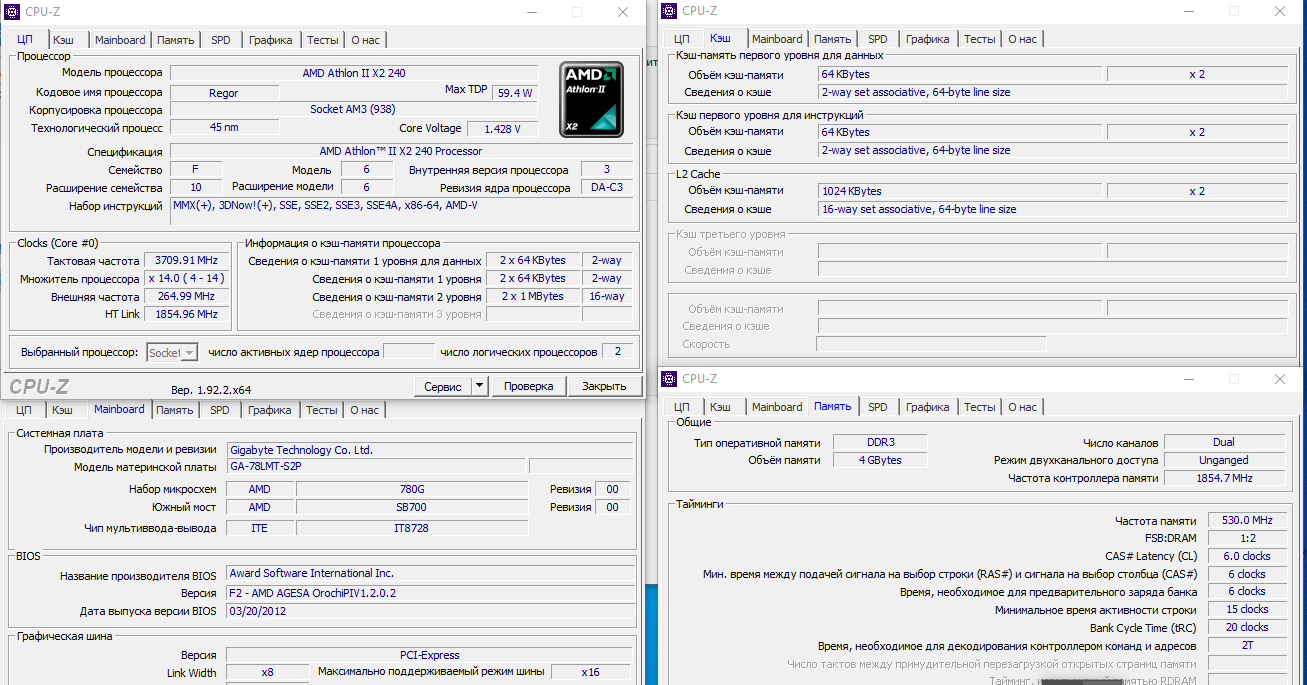
Task: Click the BIOS release date field
Action: tap(430, 611)
